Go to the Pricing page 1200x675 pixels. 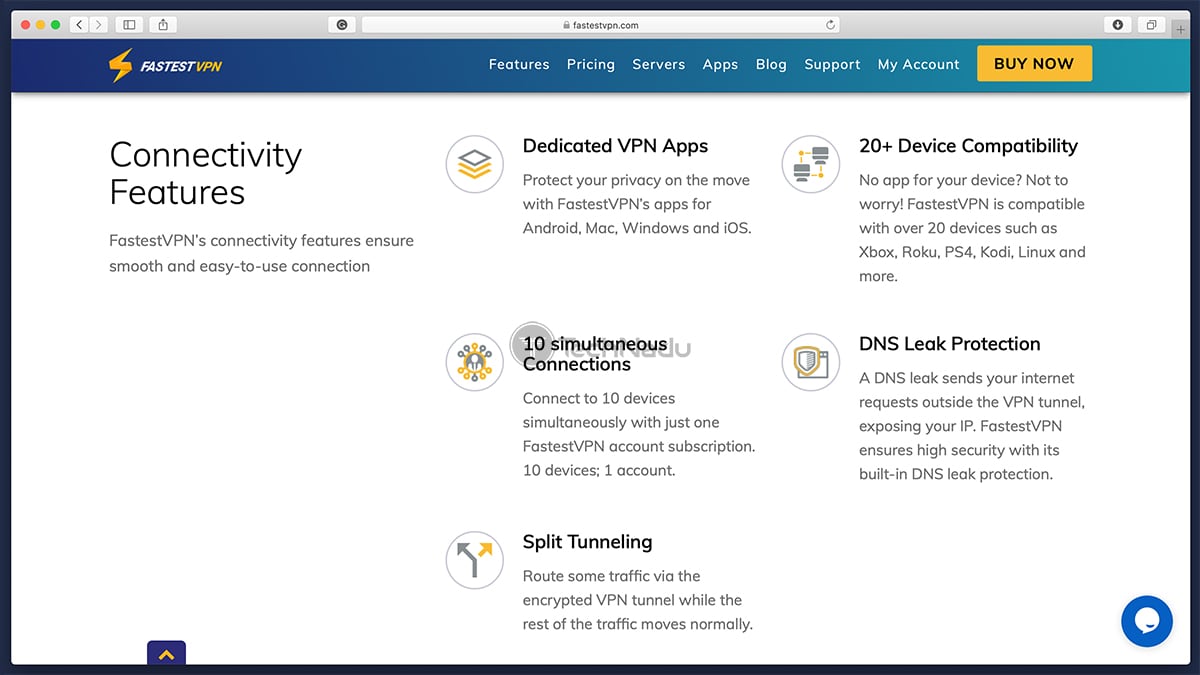click(x=591, y=64)
